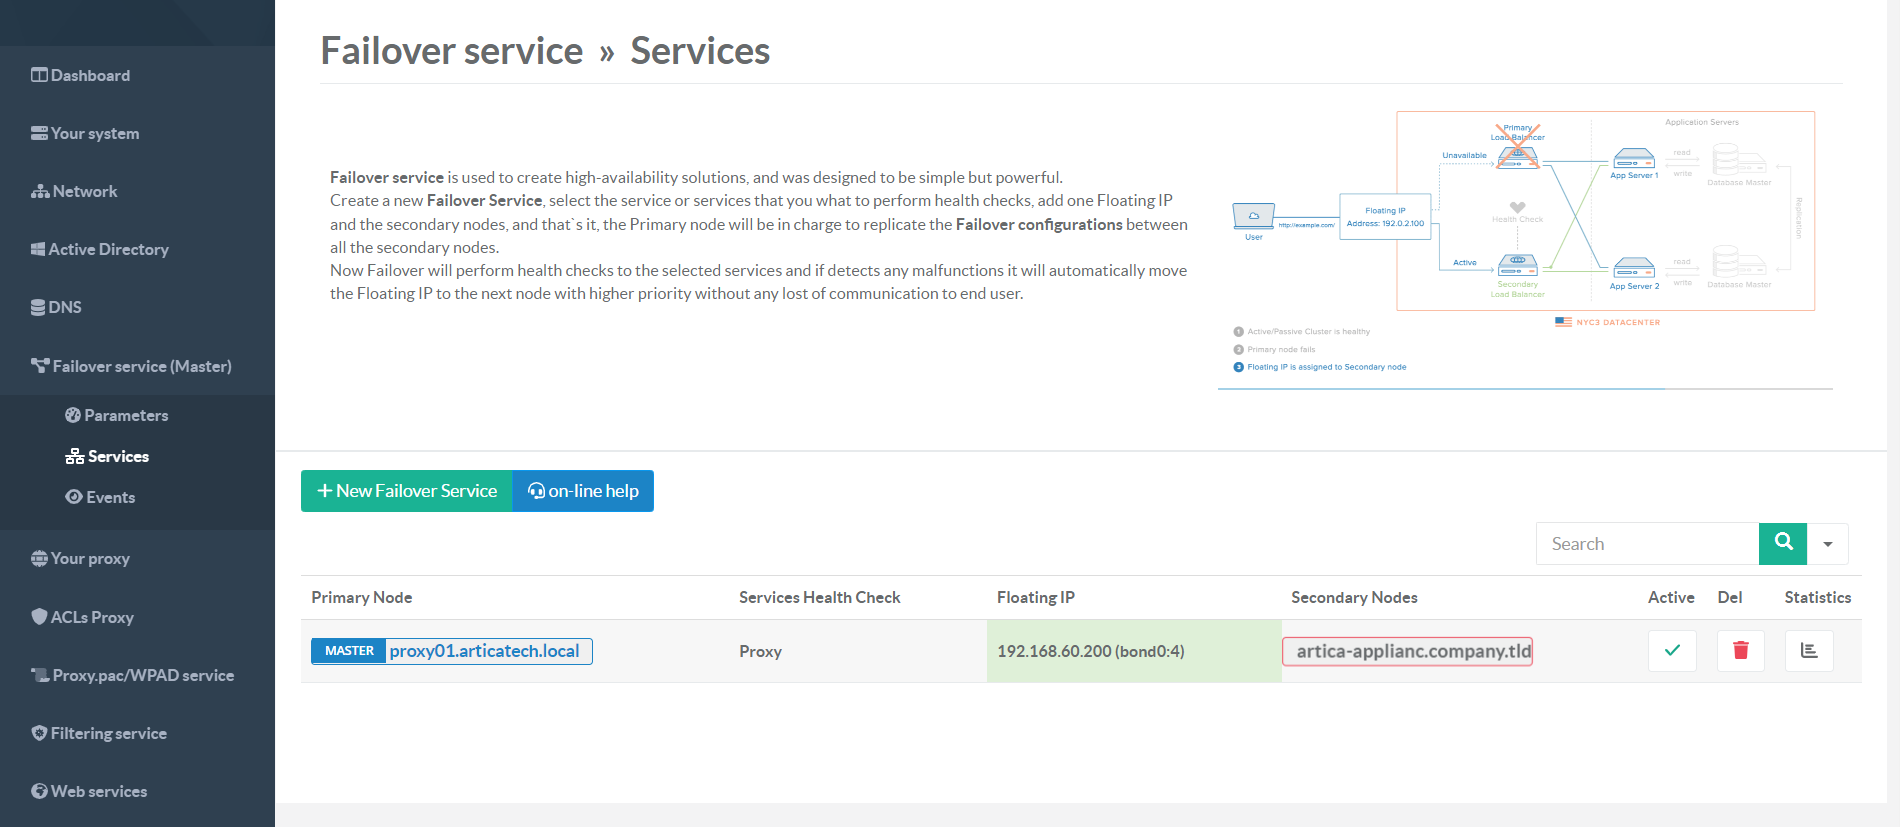Click the failover architecture diagram image
This screenshot has width=1900, height=827.
(x=1525, y=248)
